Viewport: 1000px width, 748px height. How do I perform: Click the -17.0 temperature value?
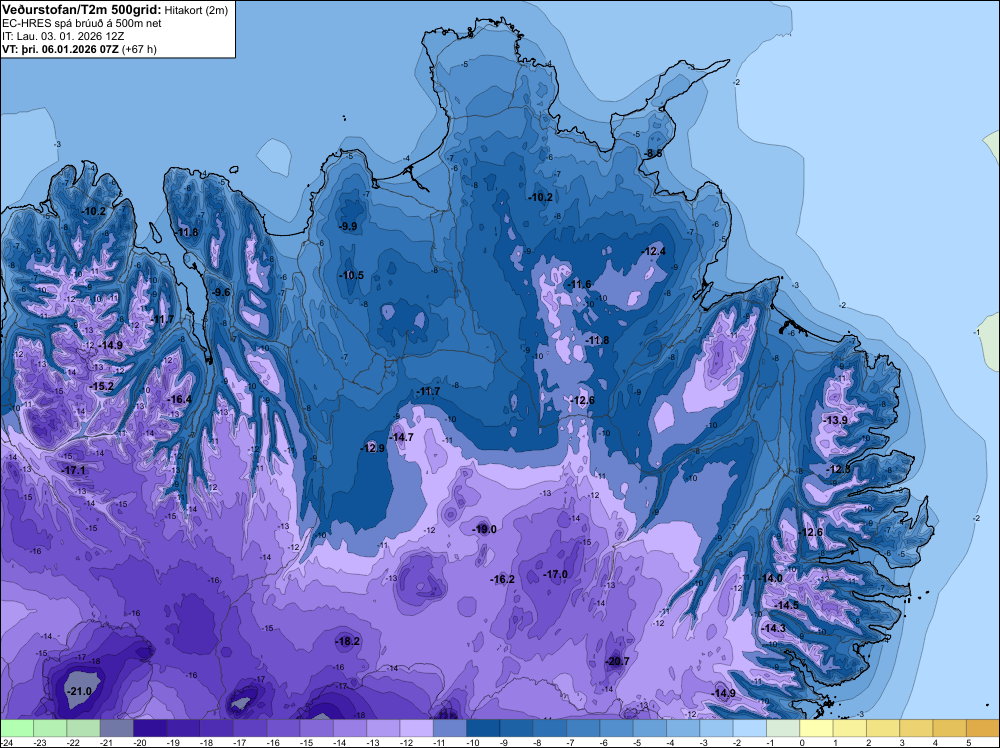pyautogui.click(x=555, y=575)
